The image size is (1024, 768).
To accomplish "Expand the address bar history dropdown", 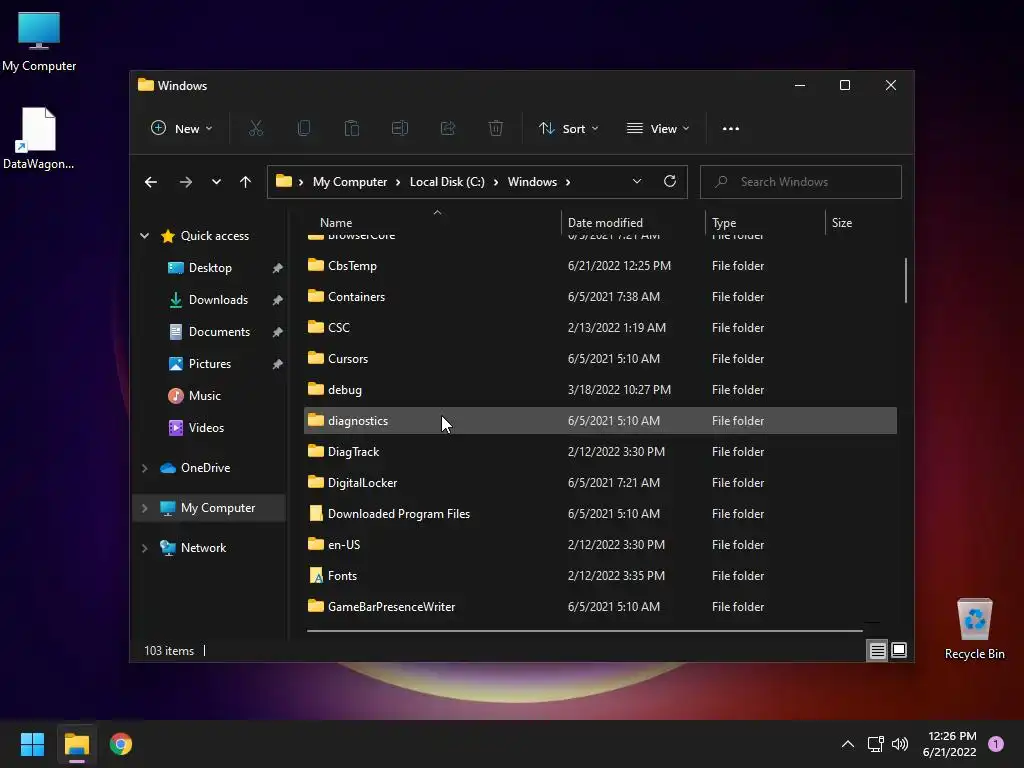I will tap(637, 182).
